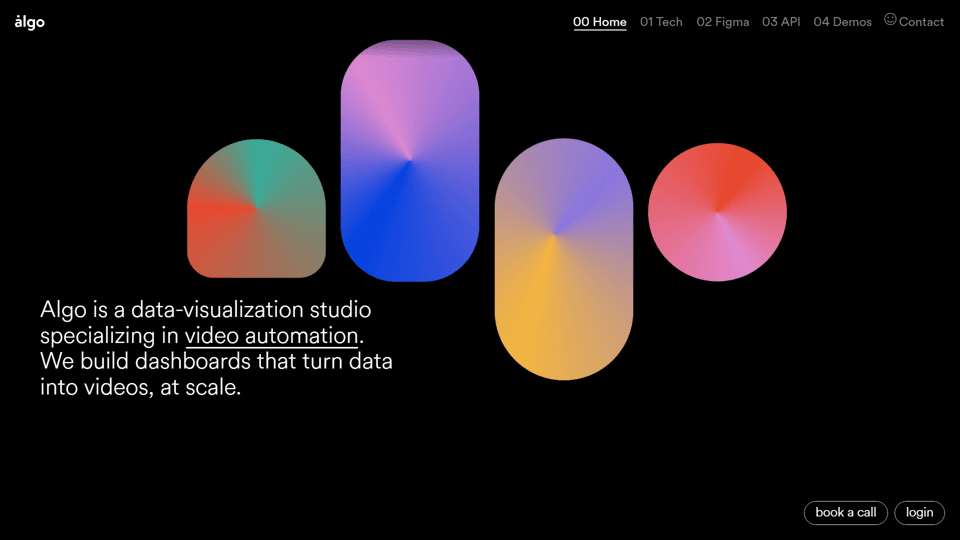Go to the 01 Tech page
Screen dimensions: 960x540
[661, 22]
